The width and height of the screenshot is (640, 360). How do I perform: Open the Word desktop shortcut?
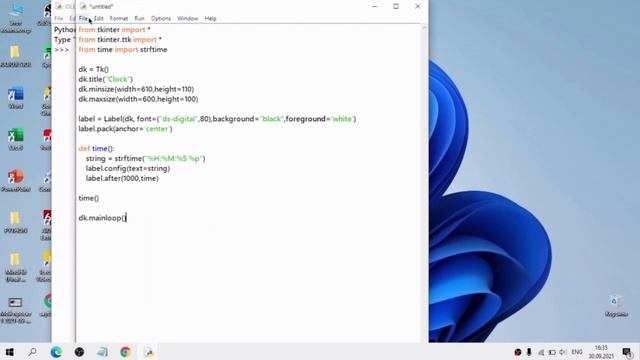pyautogui.click(x=16, y=98)
